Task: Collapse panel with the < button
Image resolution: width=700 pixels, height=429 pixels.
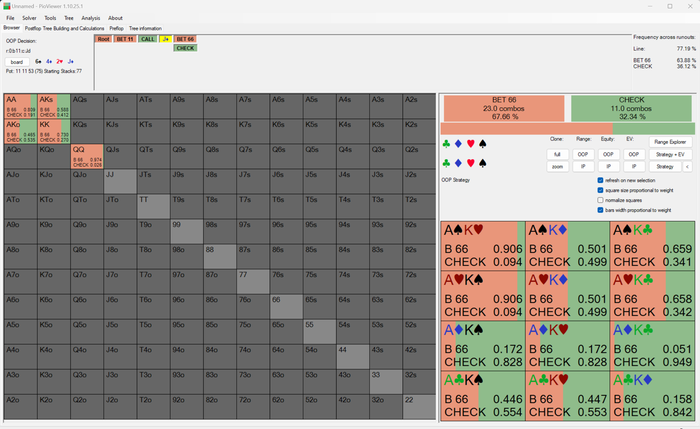Action: (688, 167)
